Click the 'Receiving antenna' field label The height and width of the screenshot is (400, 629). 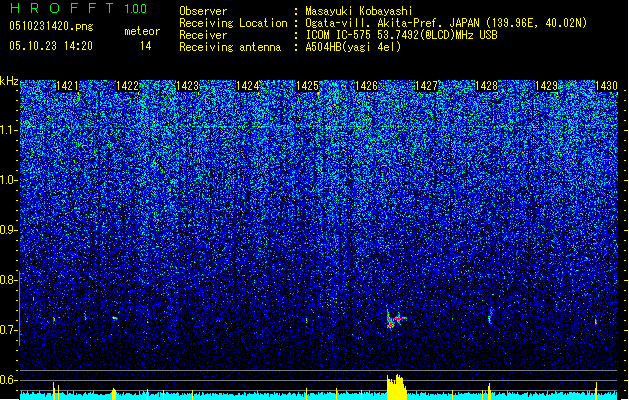230,47
